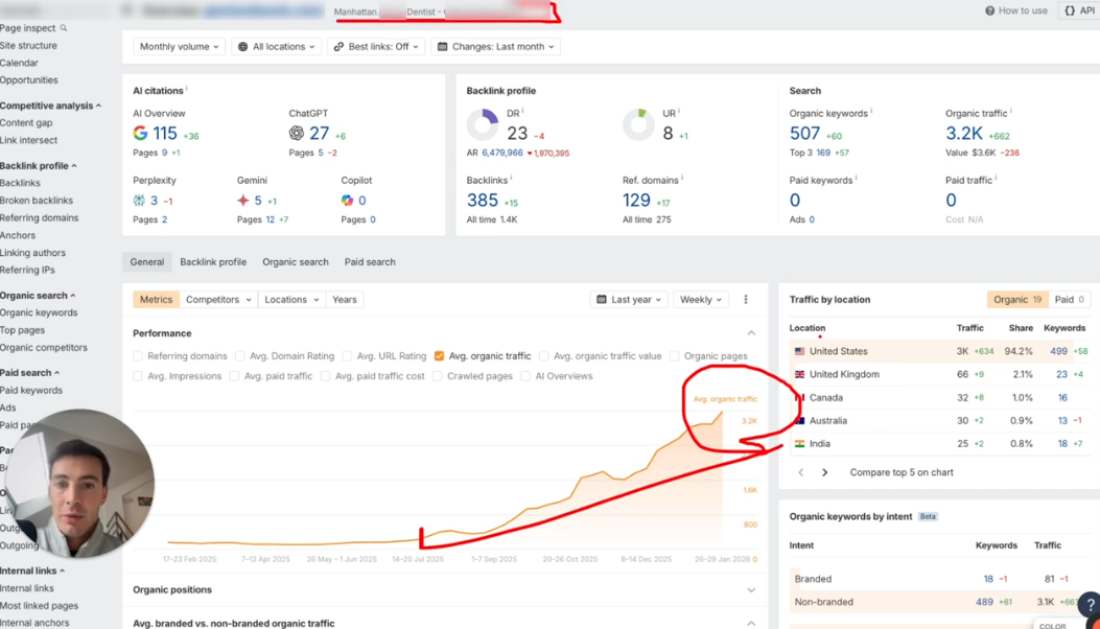Check the AI Overviews checkbox
Image resolution: width=1100 pixels, height=629 pixels.
(526, 376)
